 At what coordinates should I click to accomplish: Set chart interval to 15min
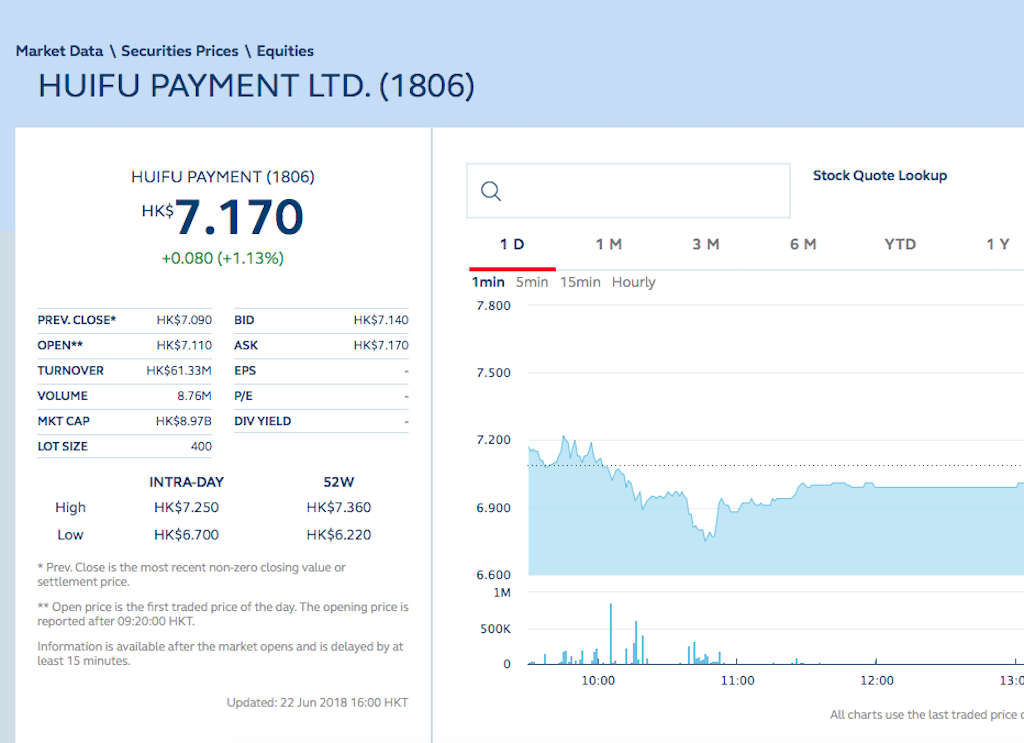click(x=580, y=282)
